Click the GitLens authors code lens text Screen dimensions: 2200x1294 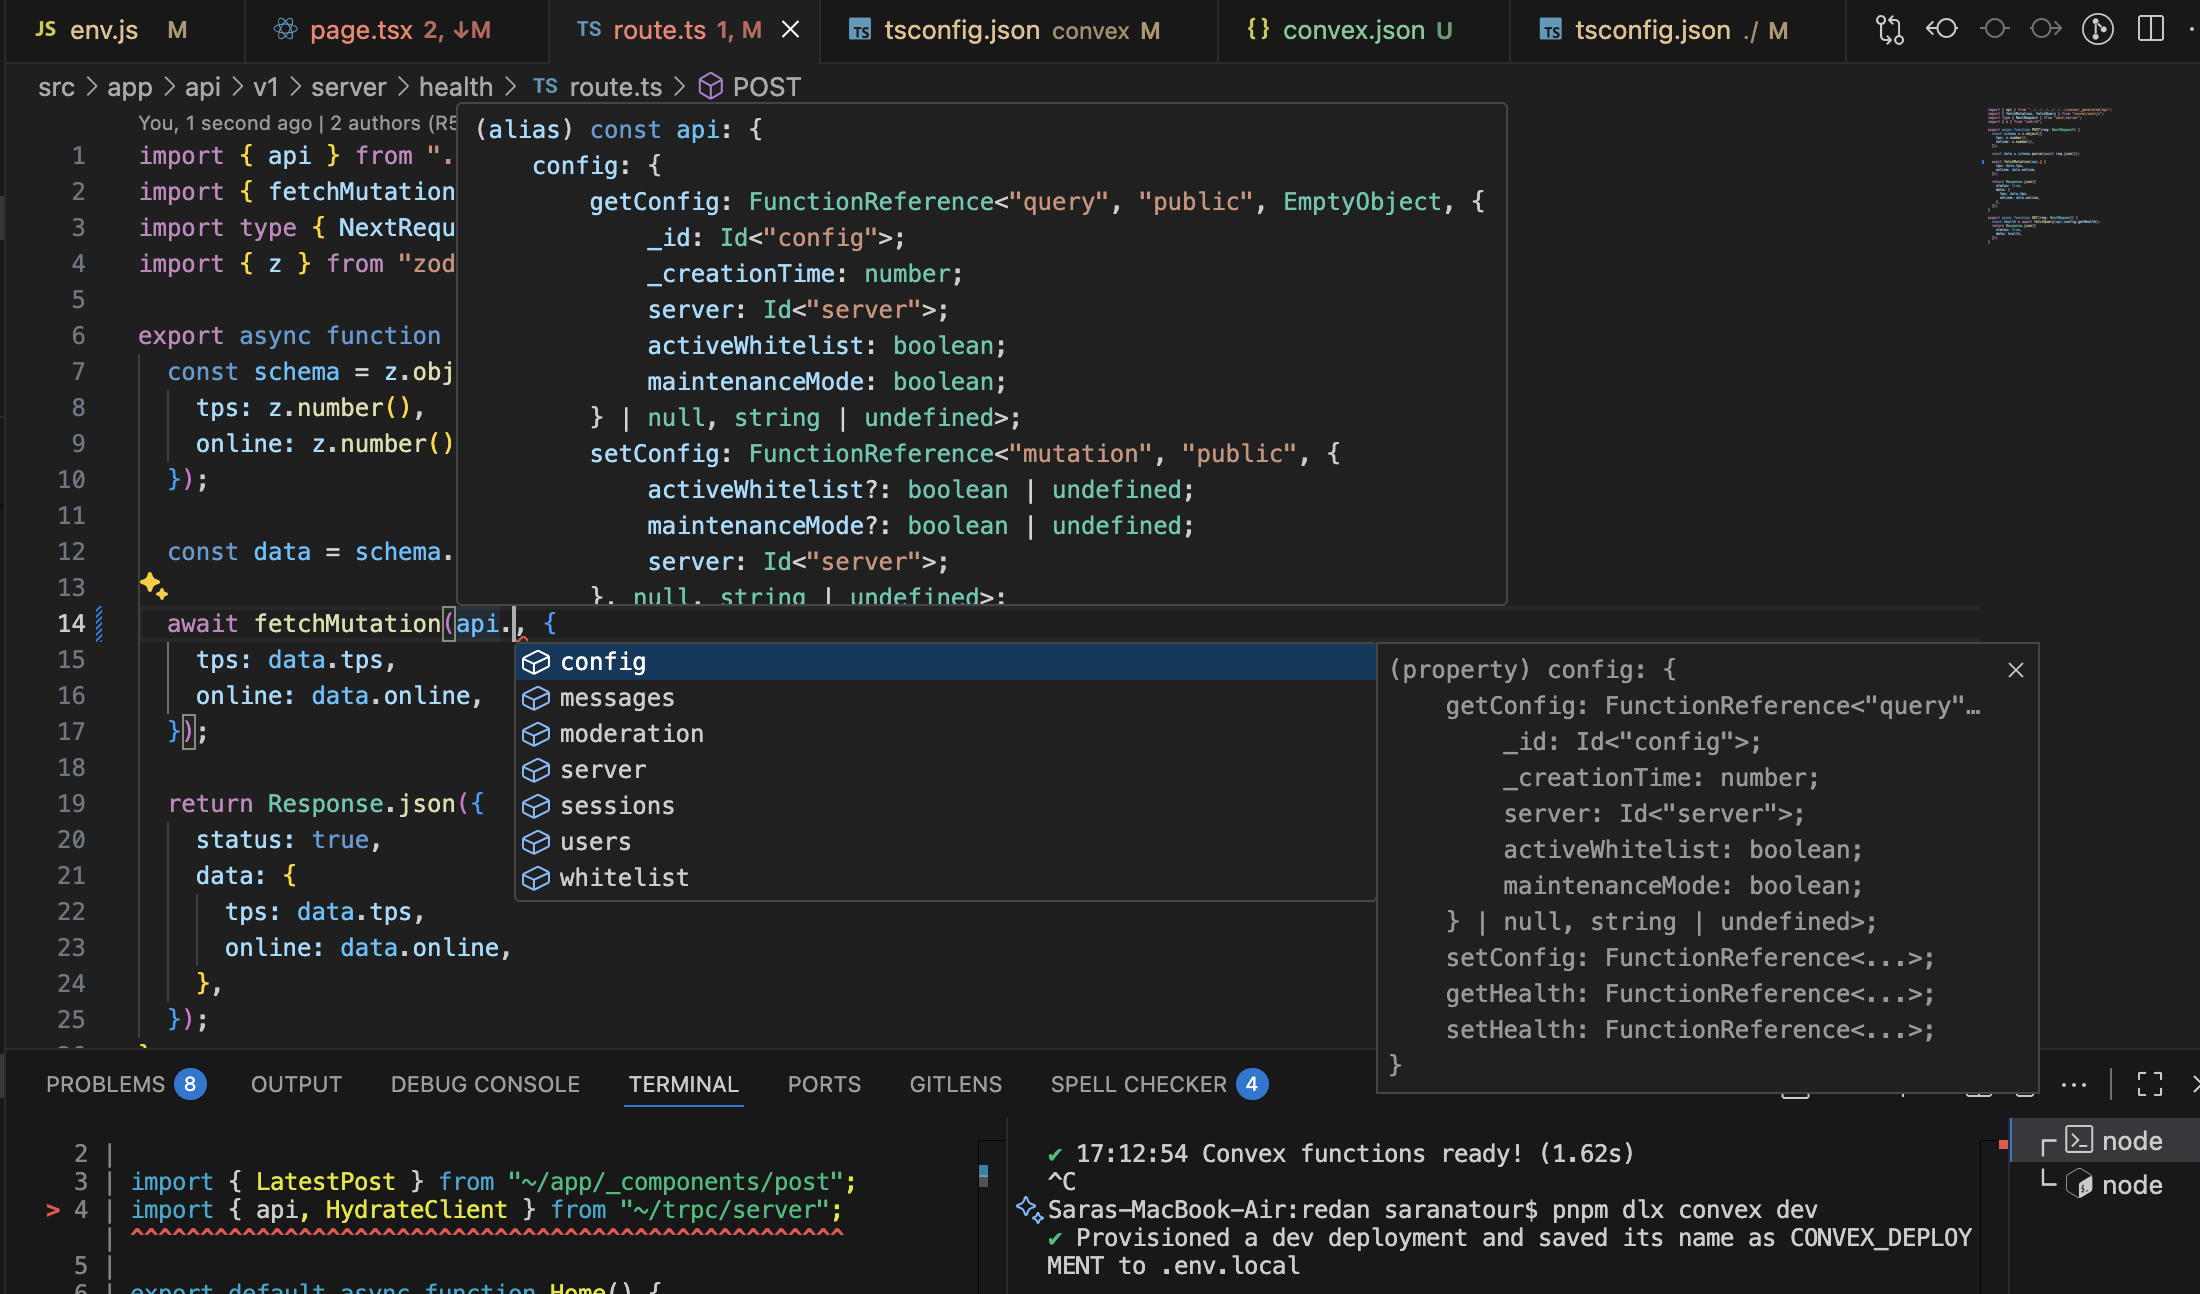(x=296, y=123)
